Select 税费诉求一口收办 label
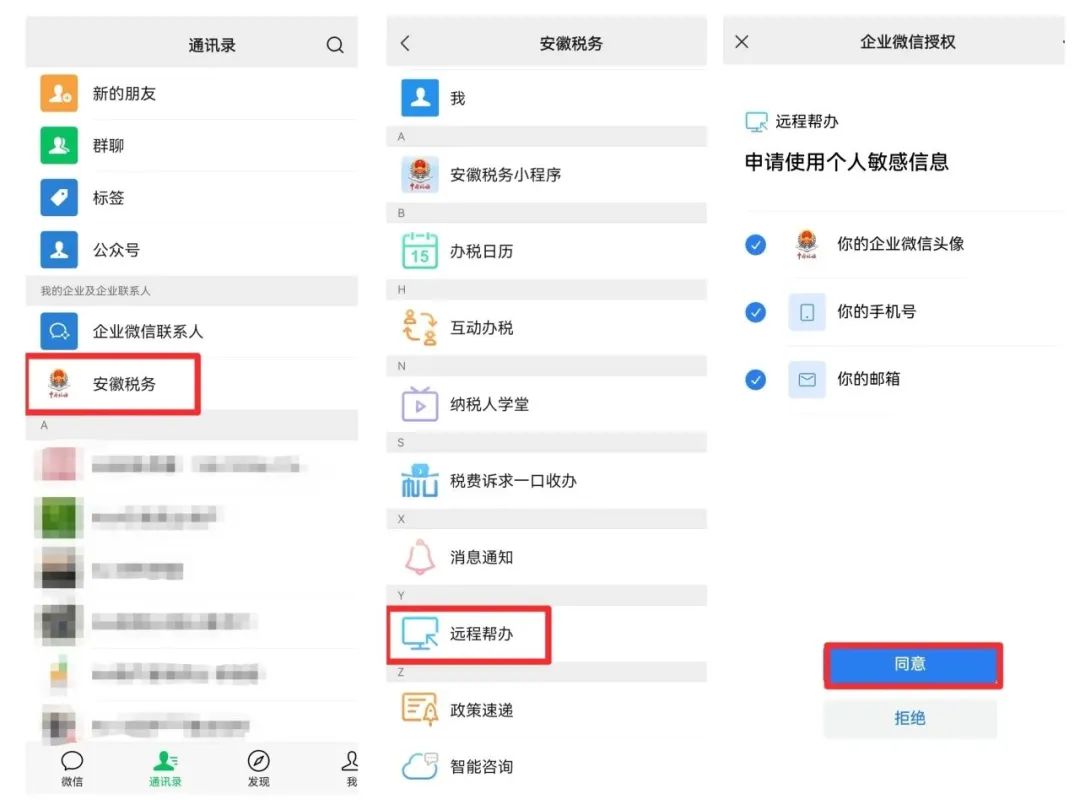 point(513,480)
